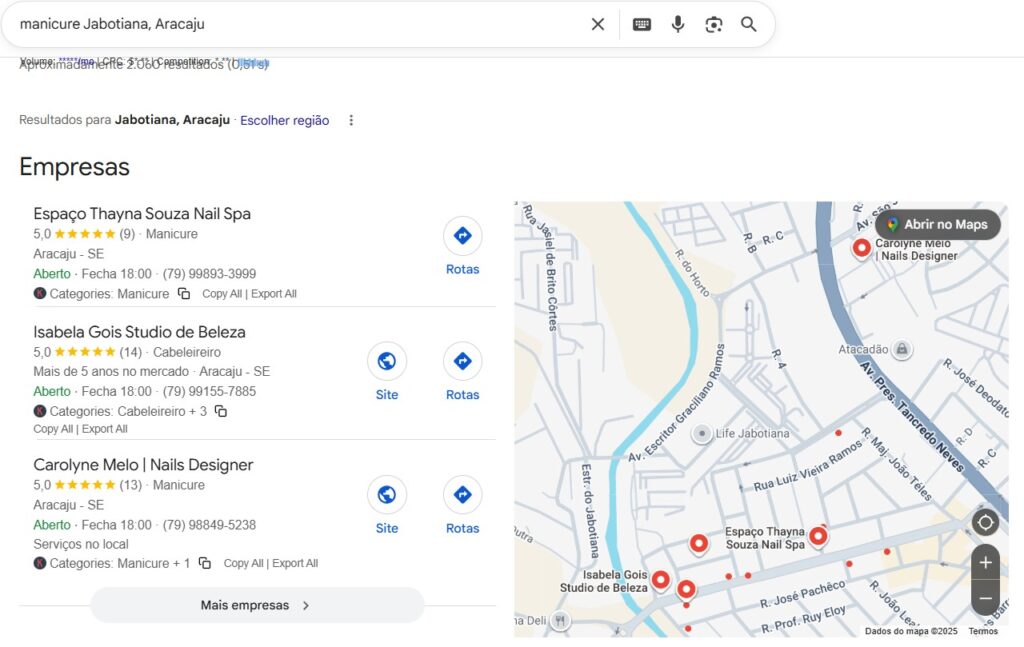Copy categories of Espaço Thayna Souza listing
The image size is (1024, 647).
pyautogui.click(x=184, y=294)
